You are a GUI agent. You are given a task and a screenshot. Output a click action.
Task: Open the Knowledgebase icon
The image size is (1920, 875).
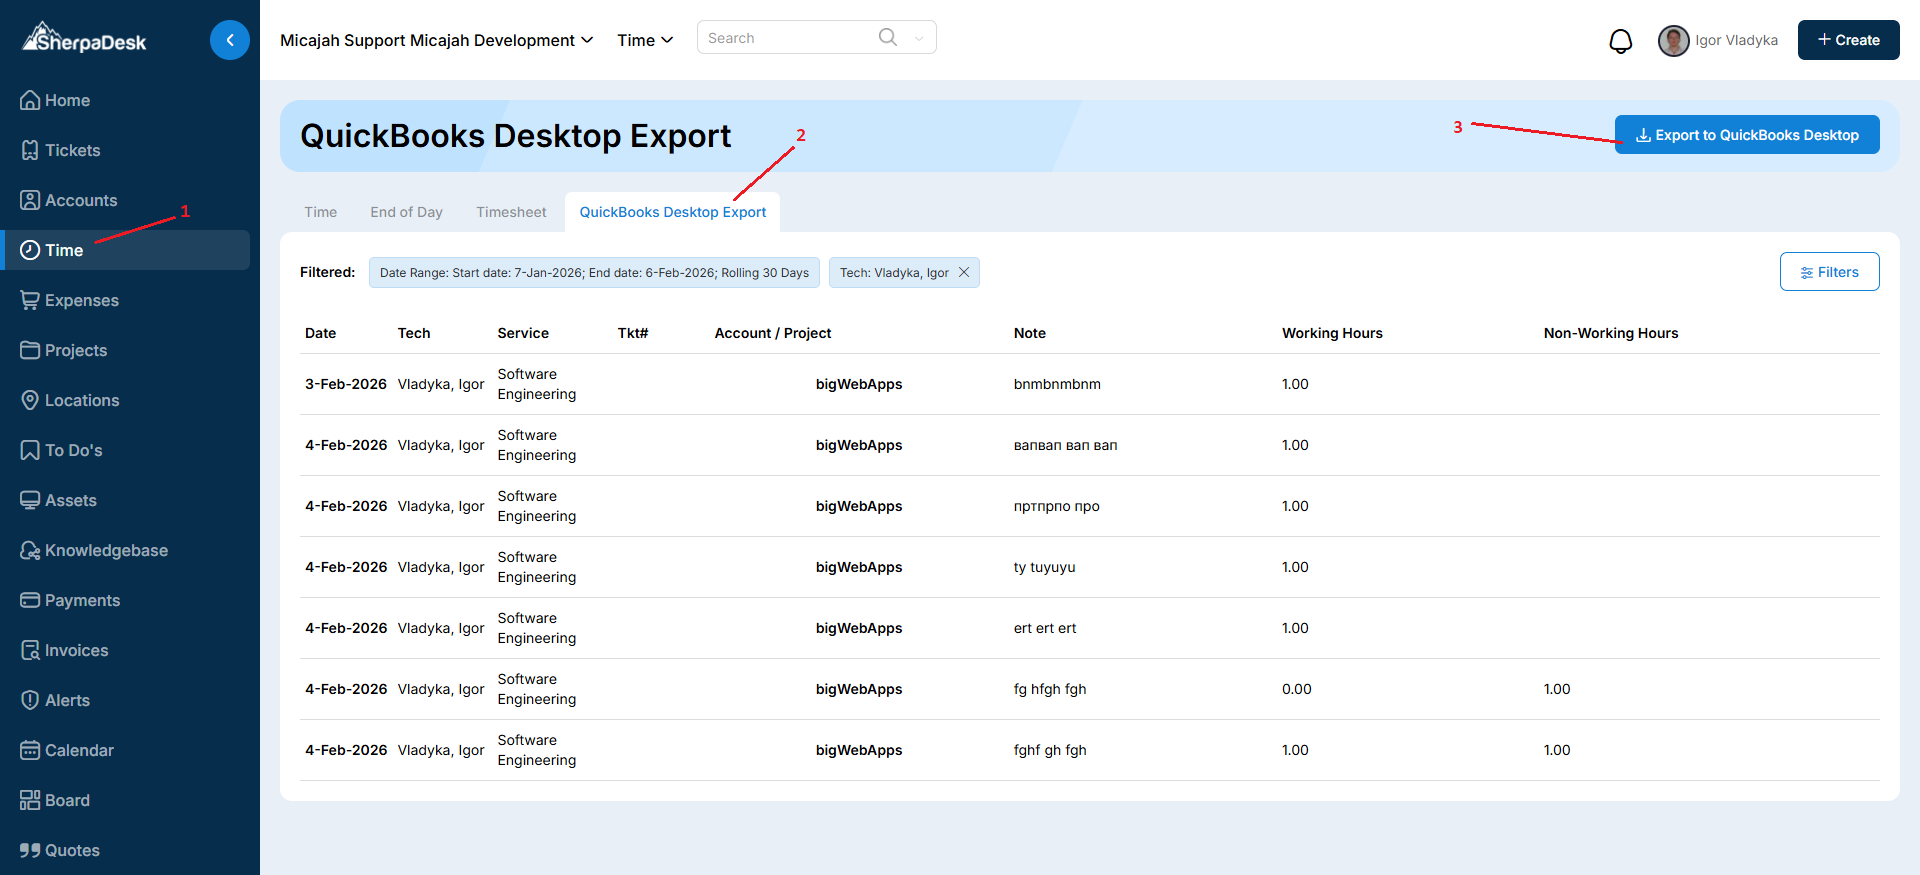(x=30, y=550)
